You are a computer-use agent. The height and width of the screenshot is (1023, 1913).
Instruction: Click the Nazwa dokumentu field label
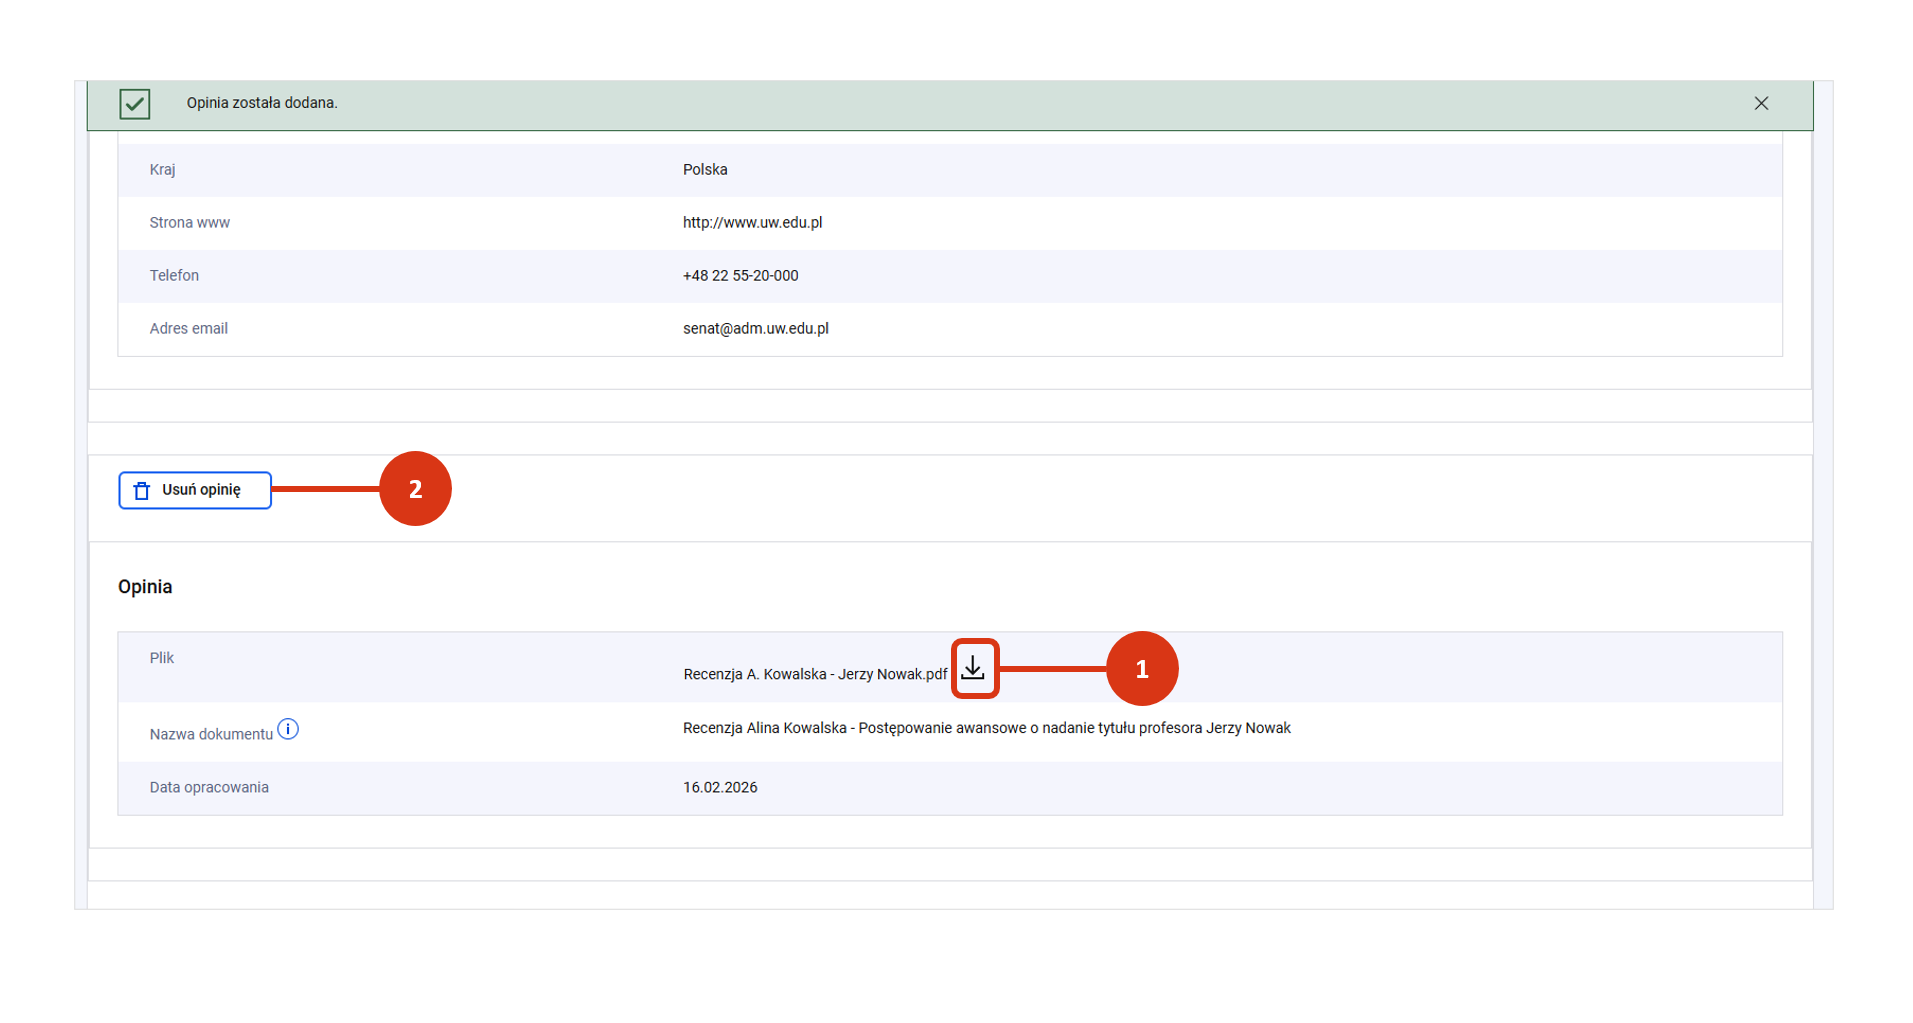click(211, 734)
